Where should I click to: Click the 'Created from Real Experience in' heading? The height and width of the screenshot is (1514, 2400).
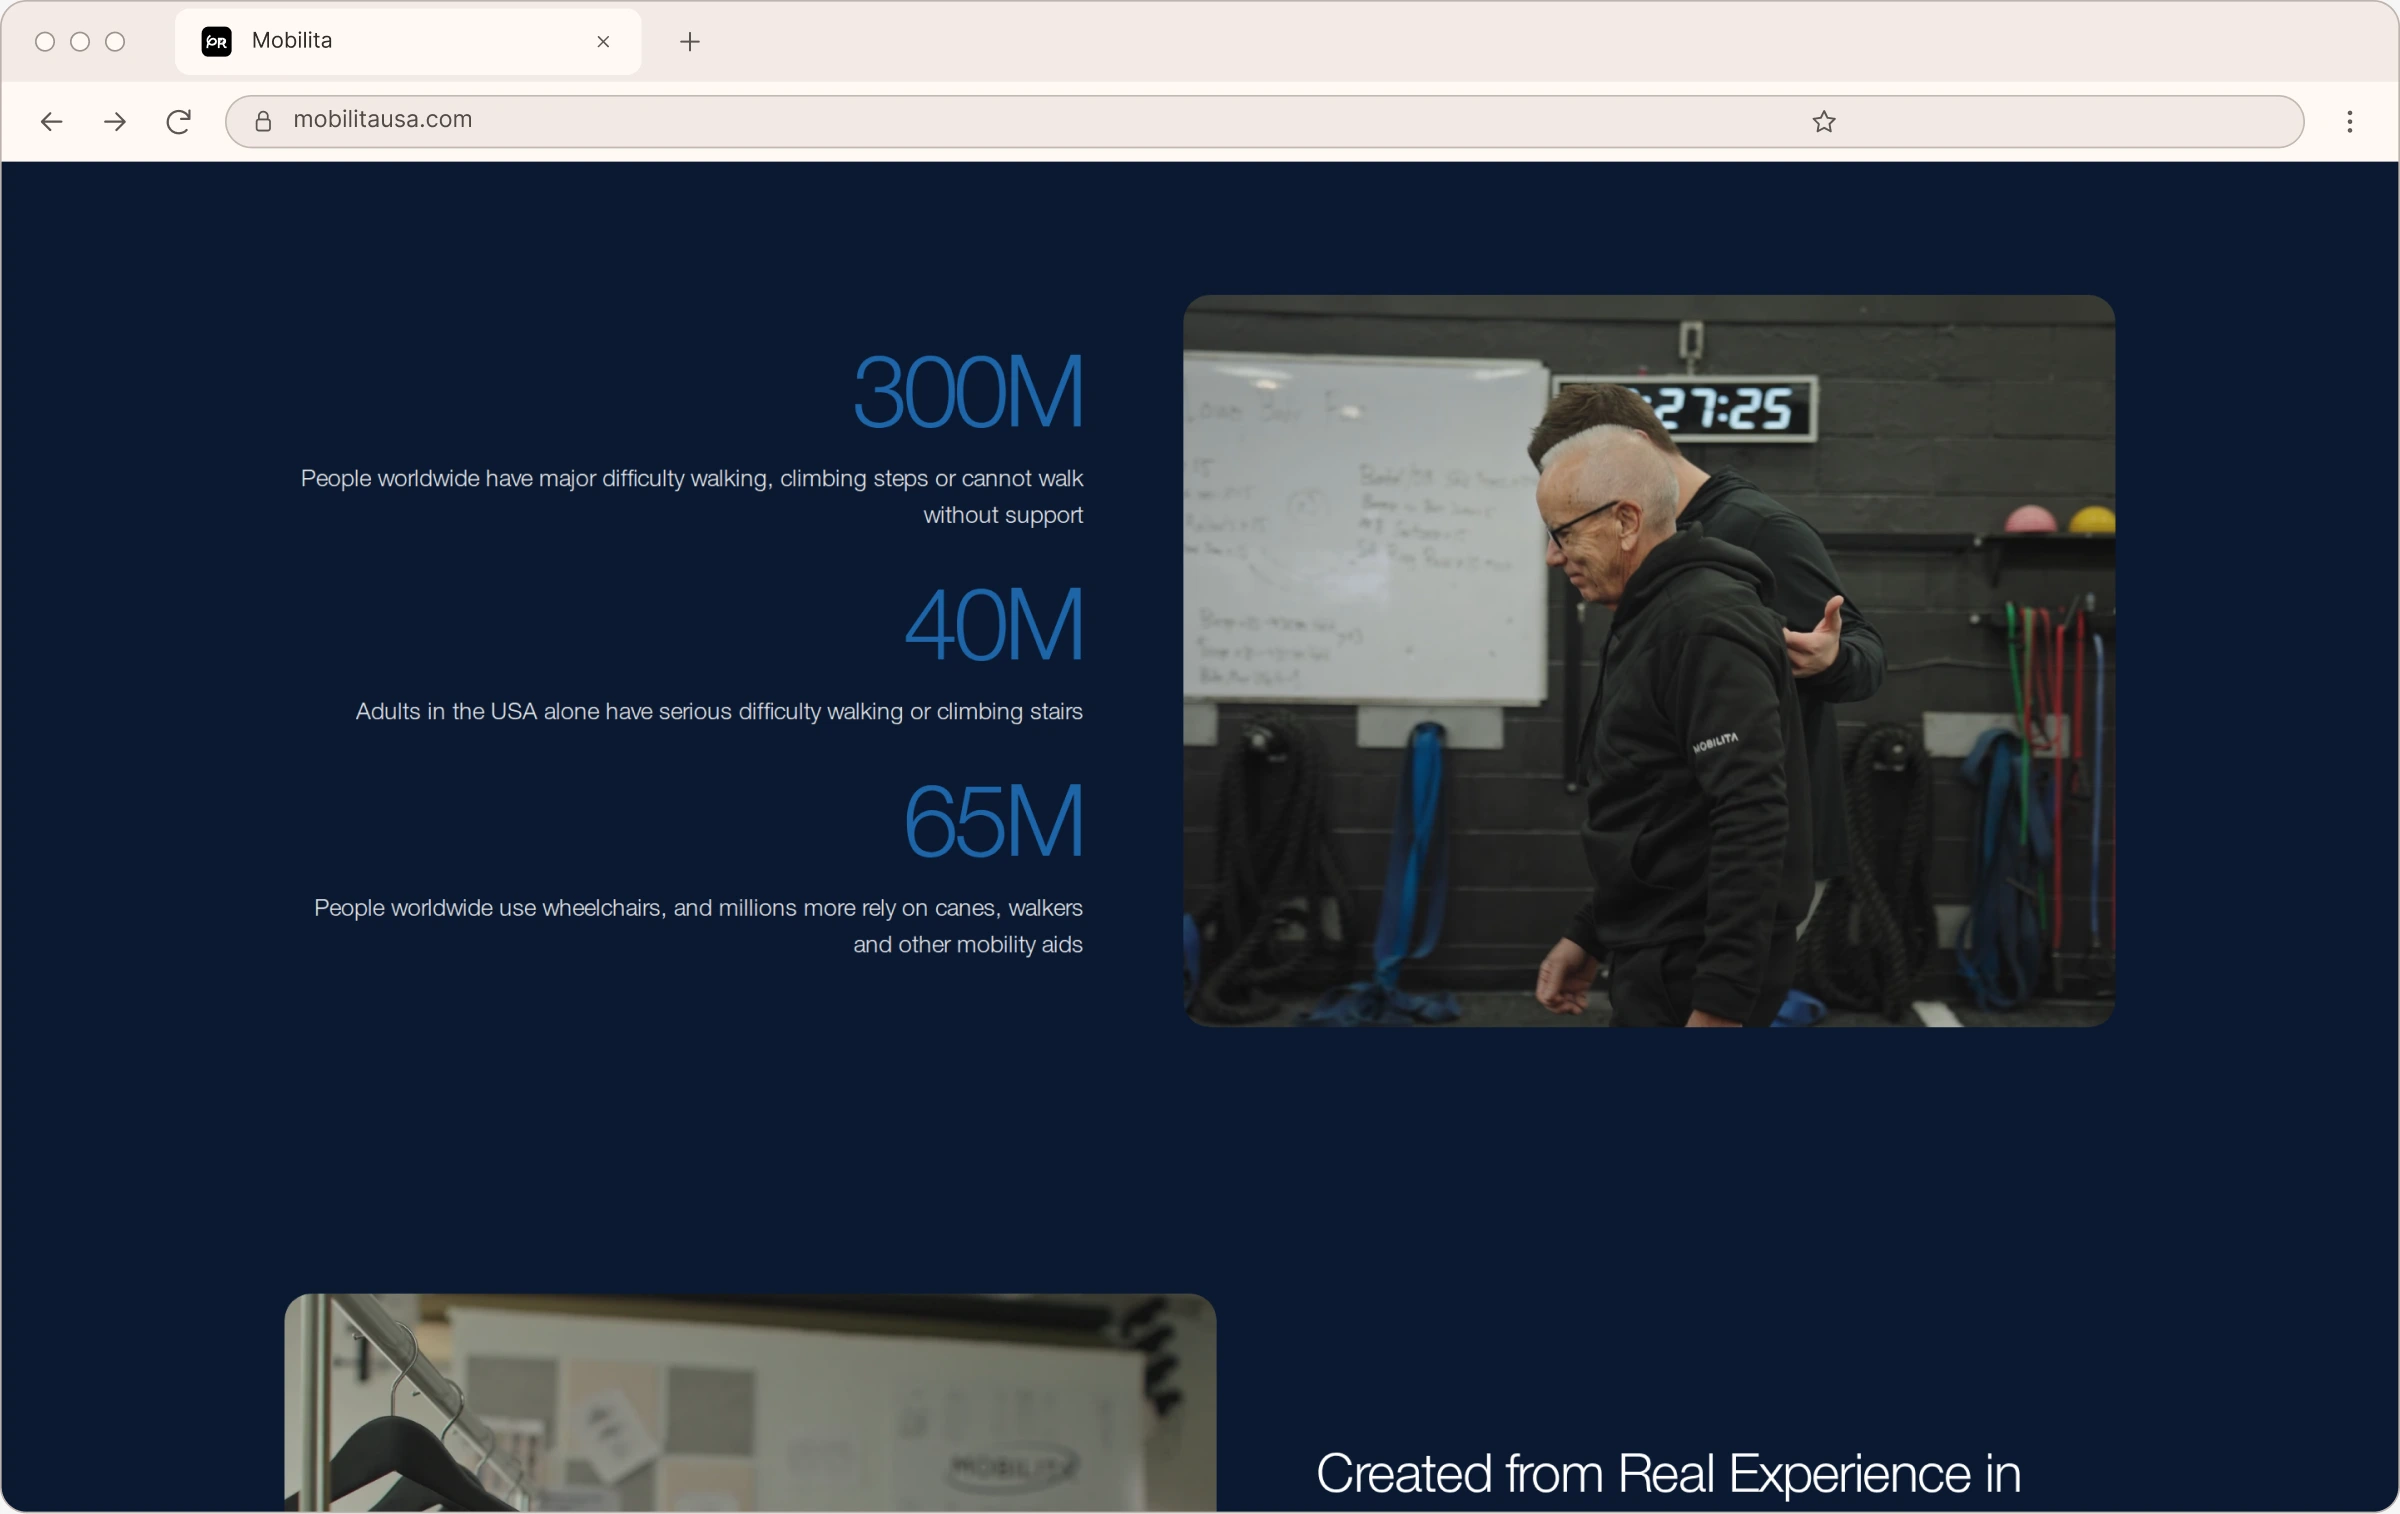point(1668,1473)
